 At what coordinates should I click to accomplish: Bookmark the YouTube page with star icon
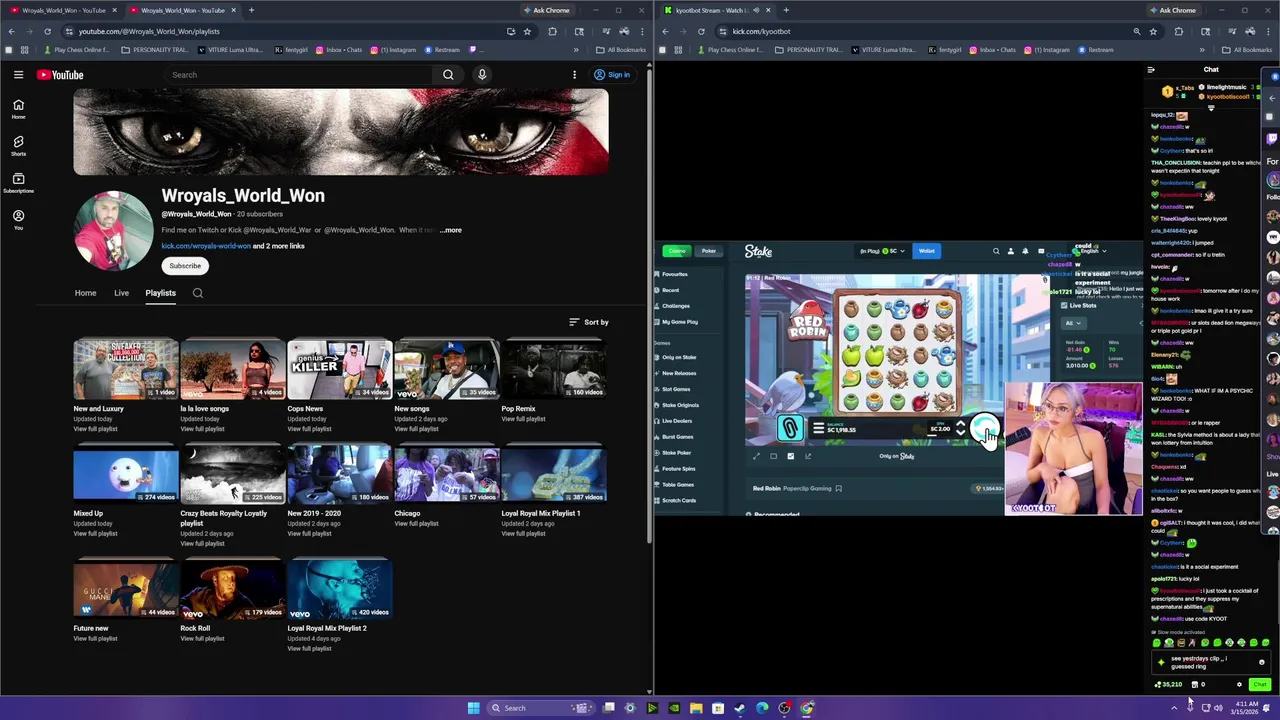(x=527, y=31)
